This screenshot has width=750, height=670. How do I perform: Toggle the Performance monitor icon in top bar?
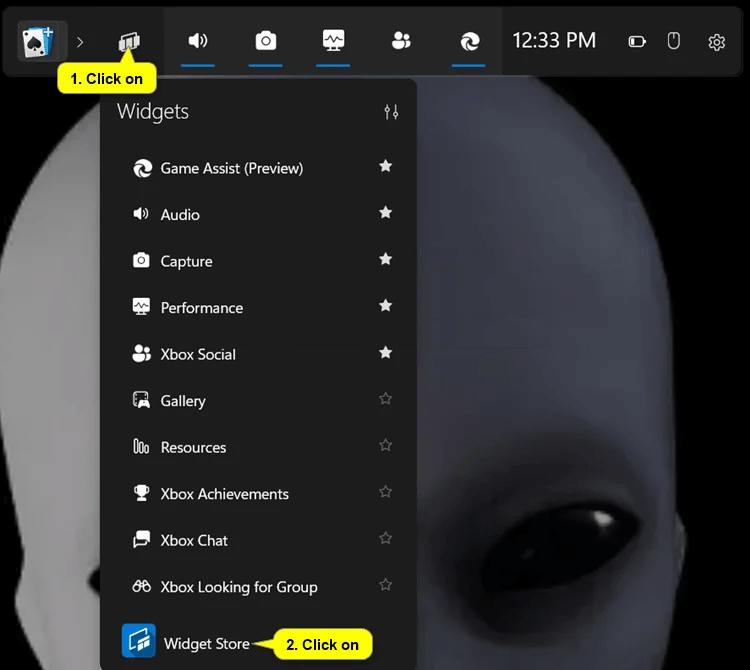tap(333, 41)
